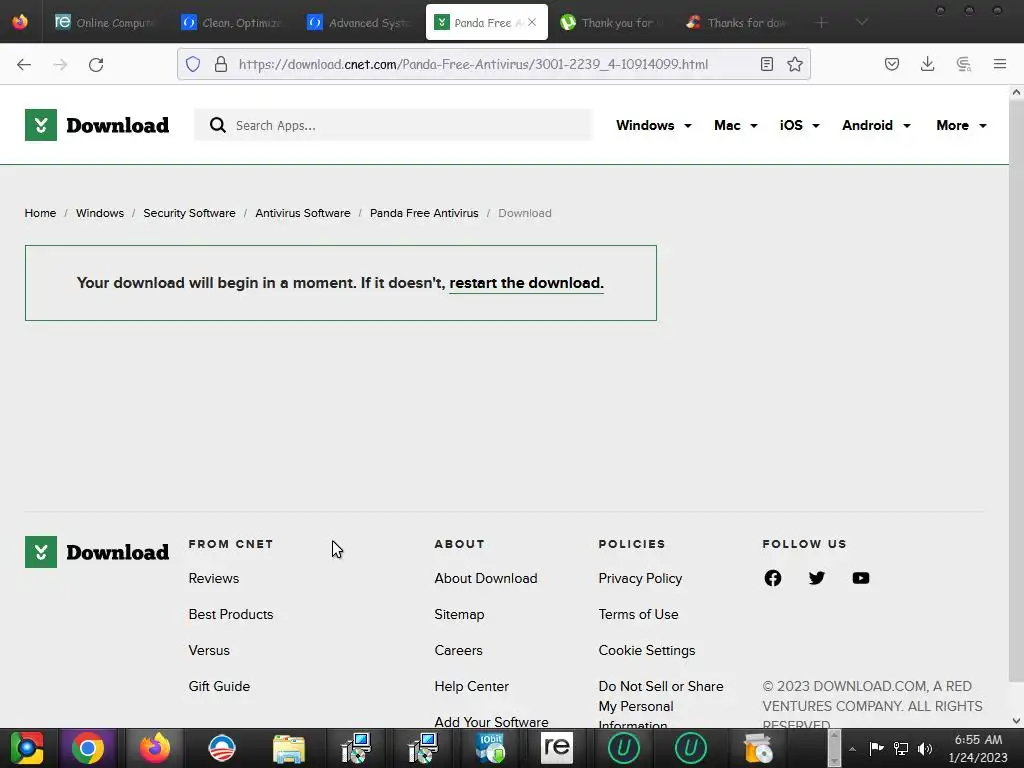This screenshot has height=768, width=1024.
Task: Go to Home breadcrumb
Action: tap(40, 213)
